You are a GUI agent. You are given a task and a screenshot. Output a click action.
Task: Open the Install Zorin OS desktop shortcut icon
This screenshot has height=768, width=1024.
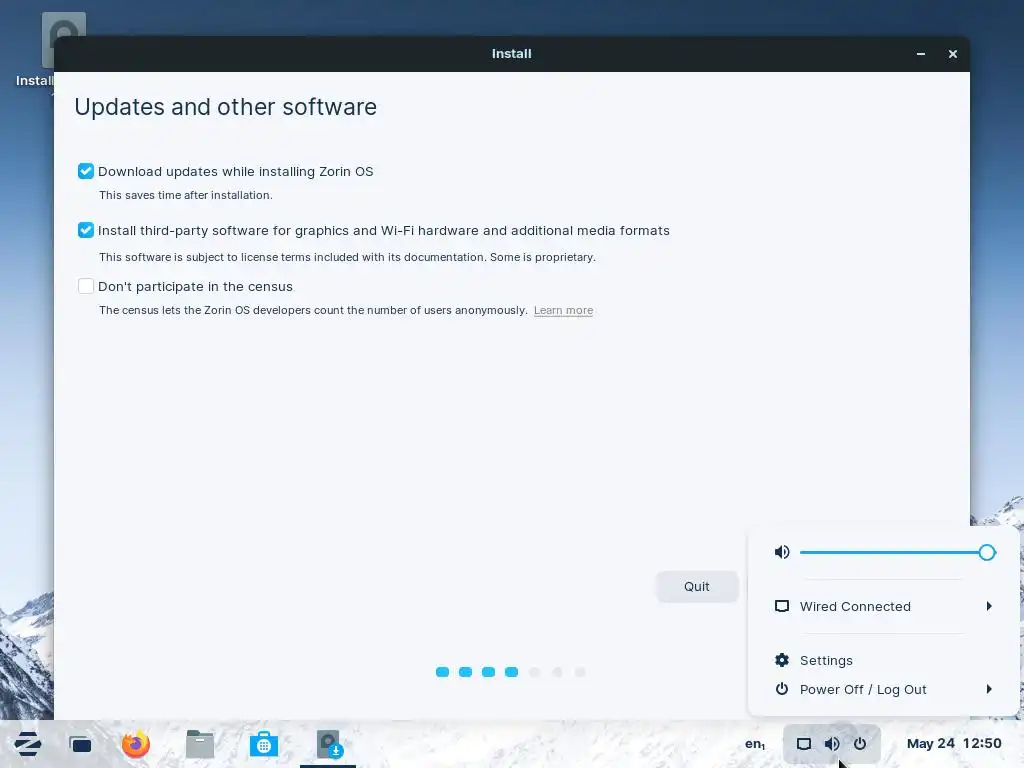pos(63,40)
